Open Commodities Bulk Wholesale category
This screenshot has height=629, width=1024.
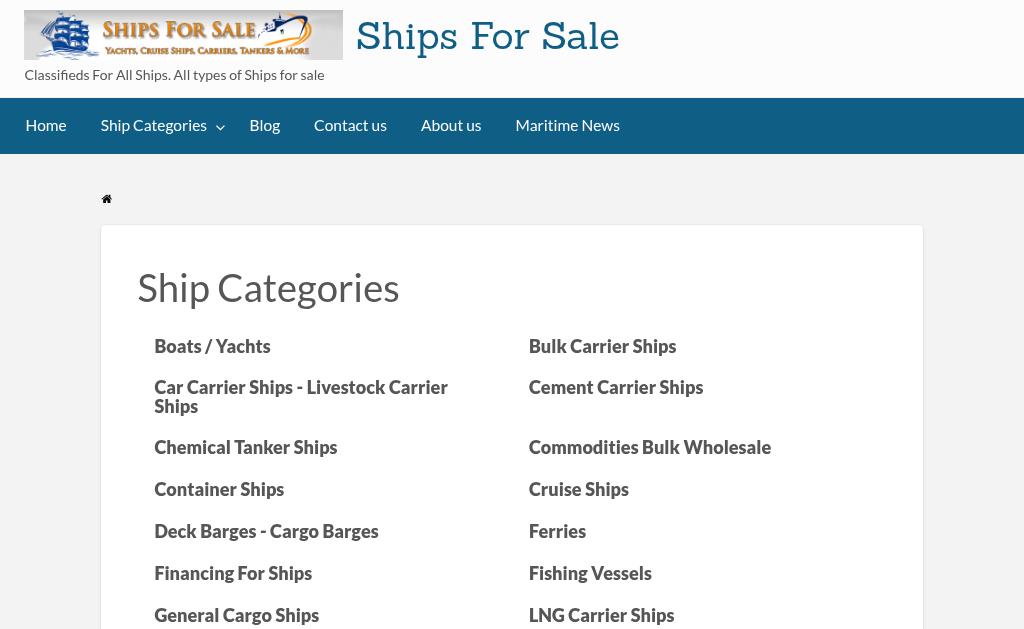(650, 447)
